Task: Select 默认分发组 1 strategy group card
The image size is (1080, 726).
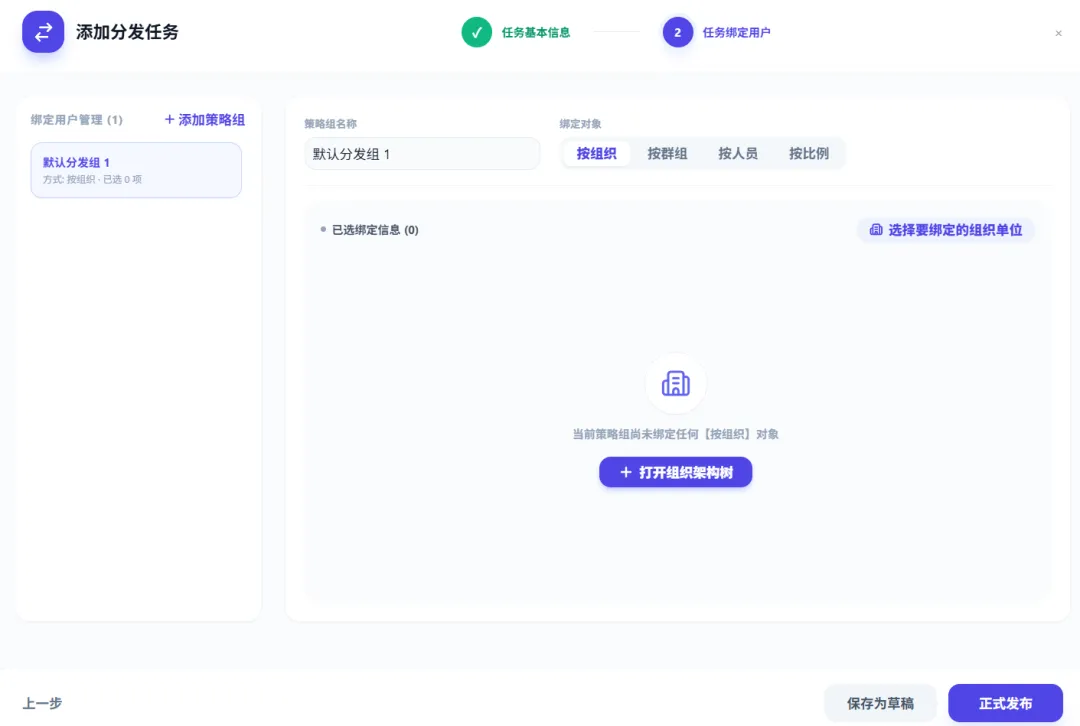Action: tap(136, 170)
